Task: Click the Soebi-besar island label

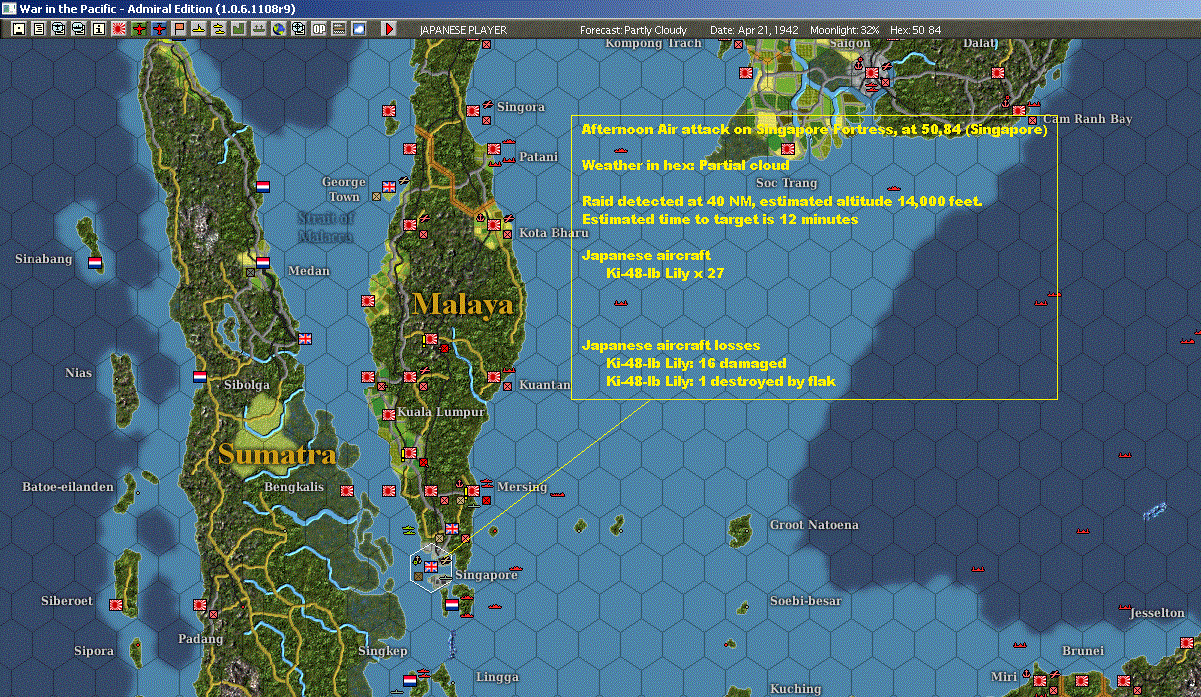Action: pyautogui.click(x=806, y=601)
